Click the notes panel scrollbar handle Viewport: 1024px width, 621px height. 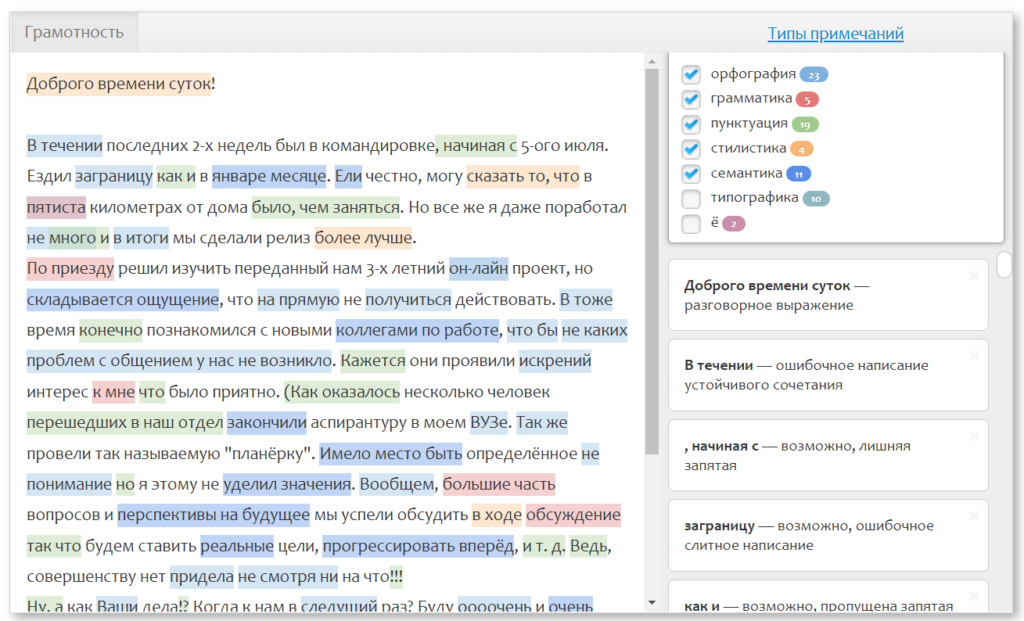coord(1003,264)
